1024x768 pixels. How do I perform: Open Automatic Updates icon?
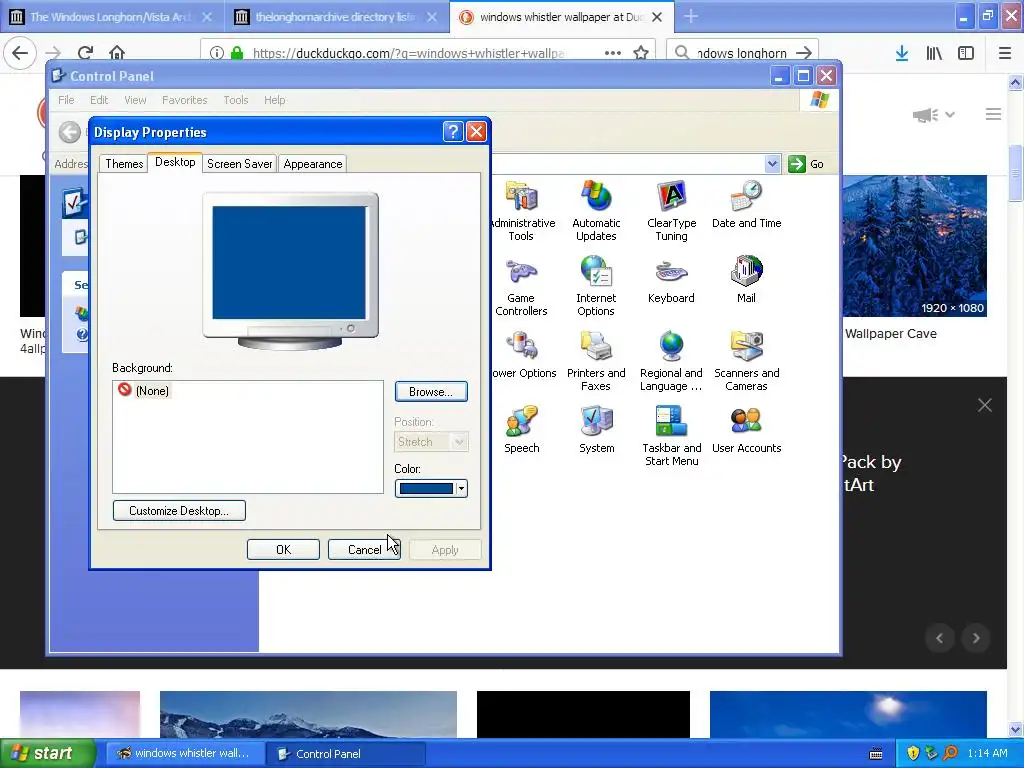(x=596, y=211)
